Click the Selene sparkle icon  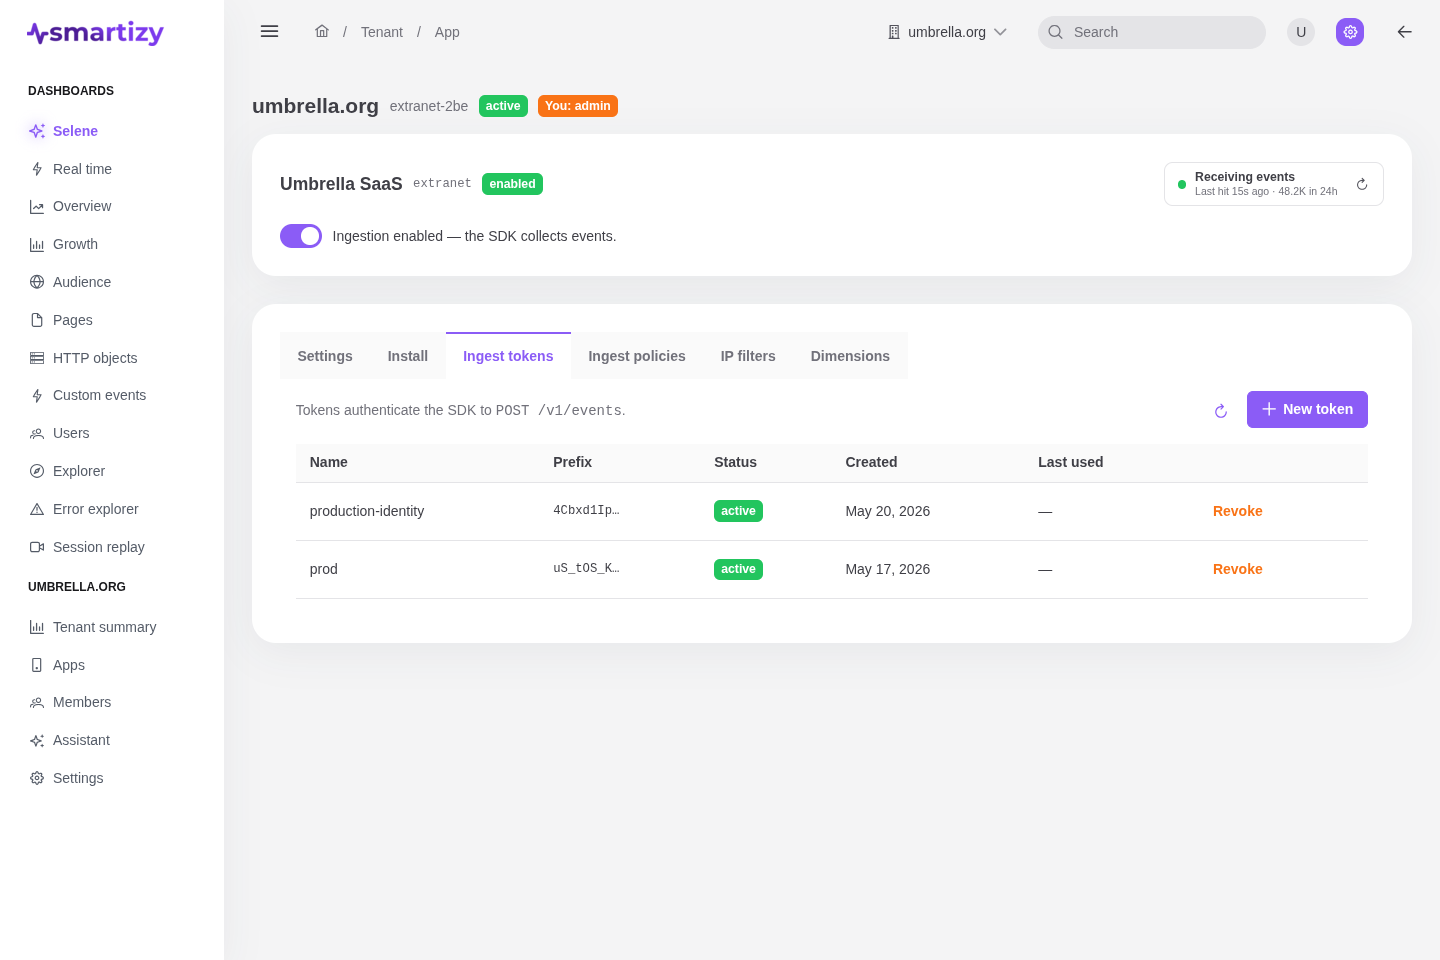point(37,131)
